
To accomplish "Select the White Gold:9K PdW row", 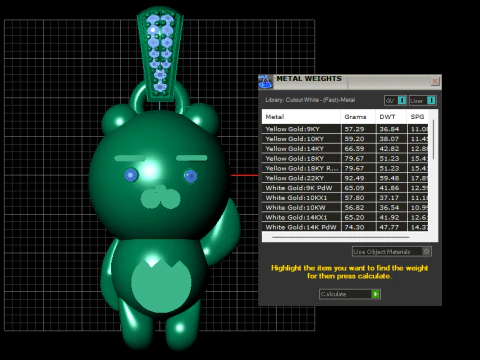I will click(x=345, y=188).
